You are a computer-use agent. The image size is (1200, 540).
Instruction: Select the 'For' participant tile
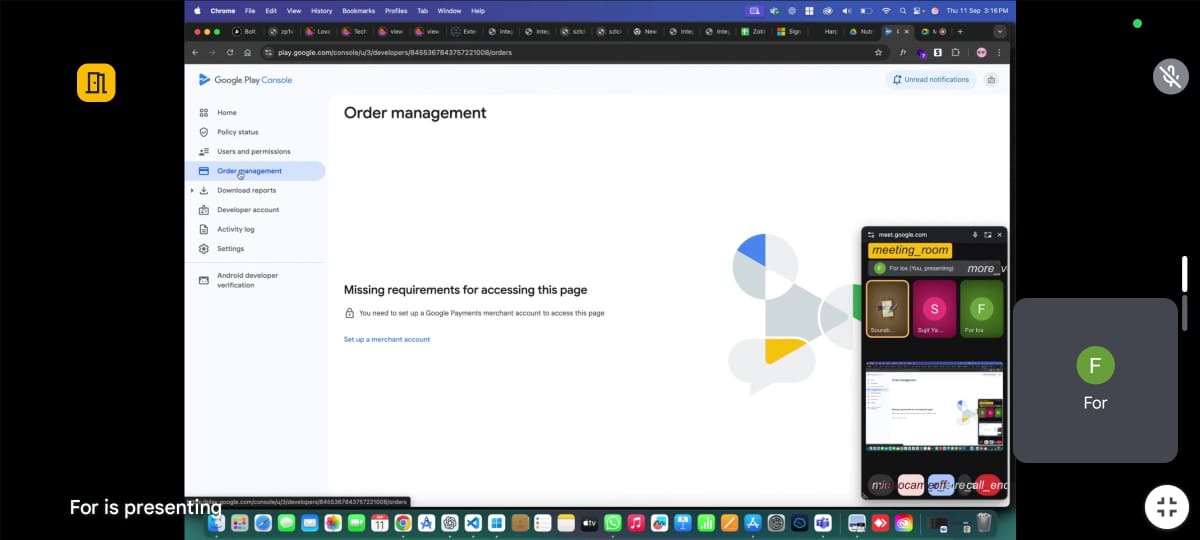(1095, 380)
